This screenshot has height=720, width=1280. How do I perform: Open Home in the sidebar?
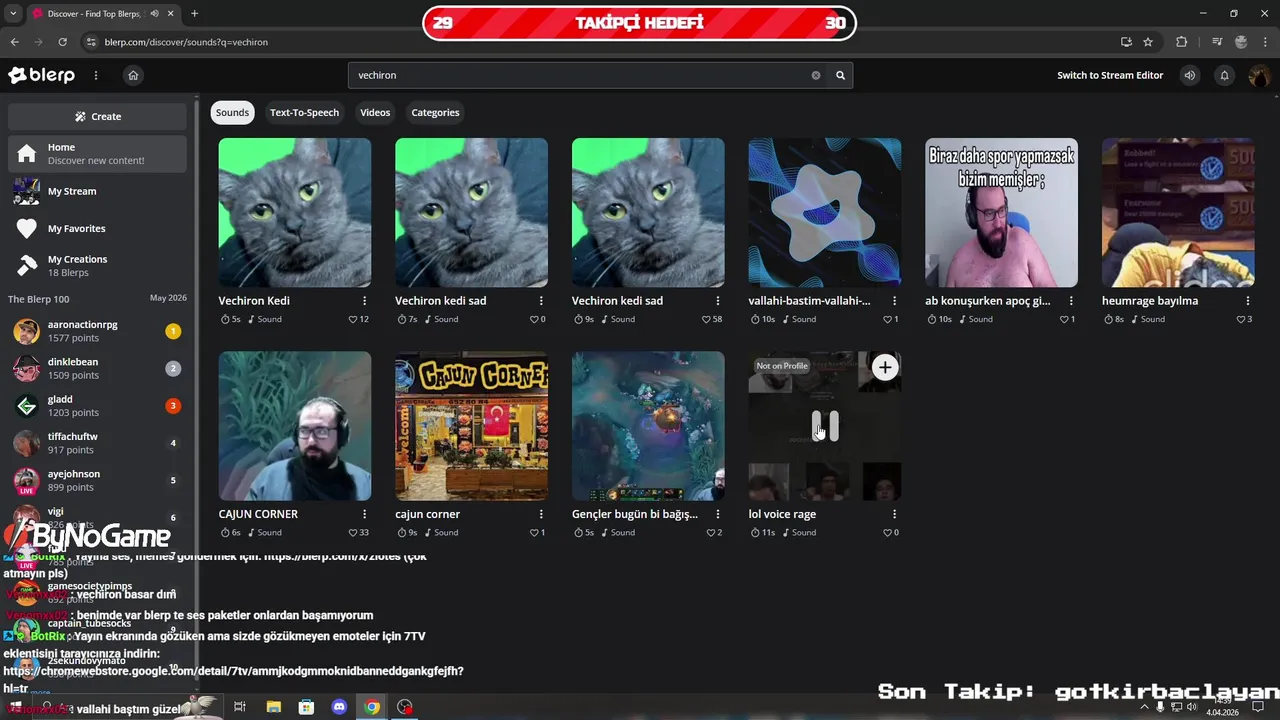(x=97, y=154)
